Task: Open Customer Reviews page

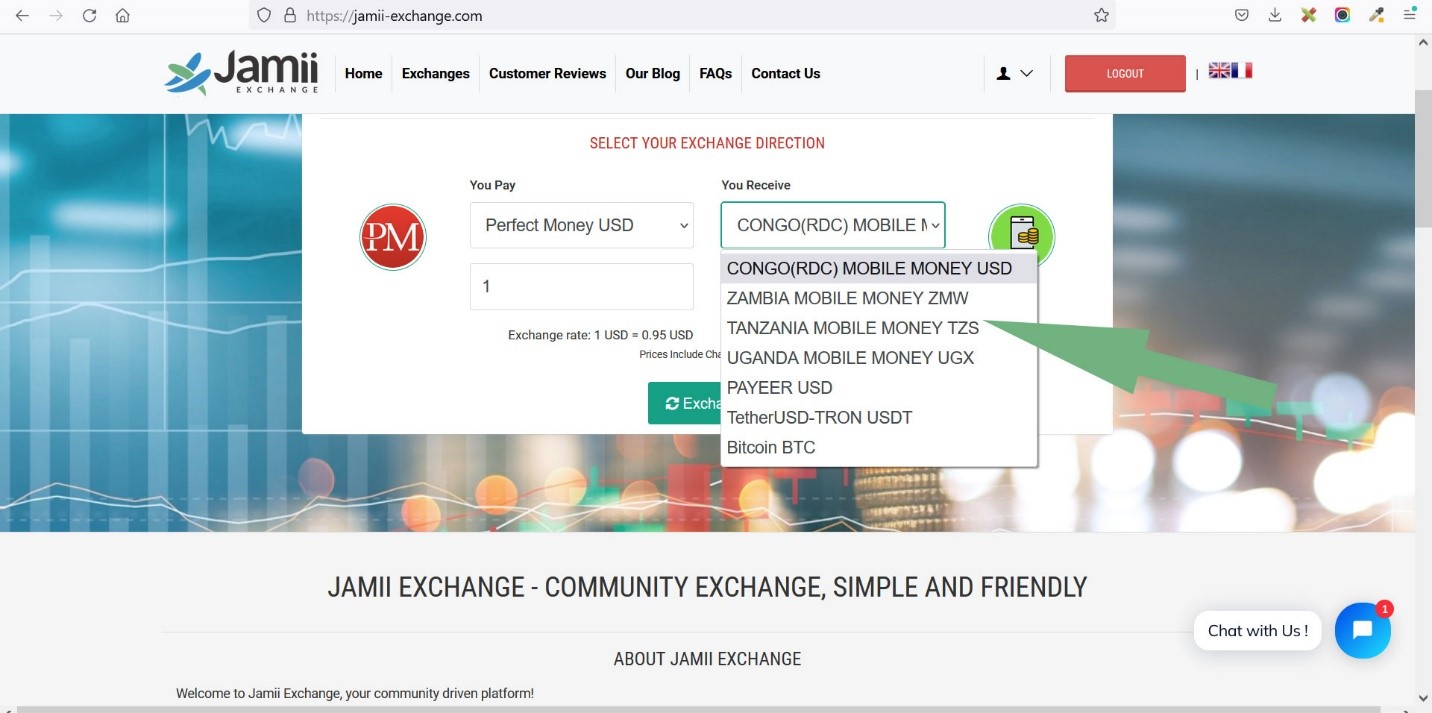Action: [x=548, y=74]
